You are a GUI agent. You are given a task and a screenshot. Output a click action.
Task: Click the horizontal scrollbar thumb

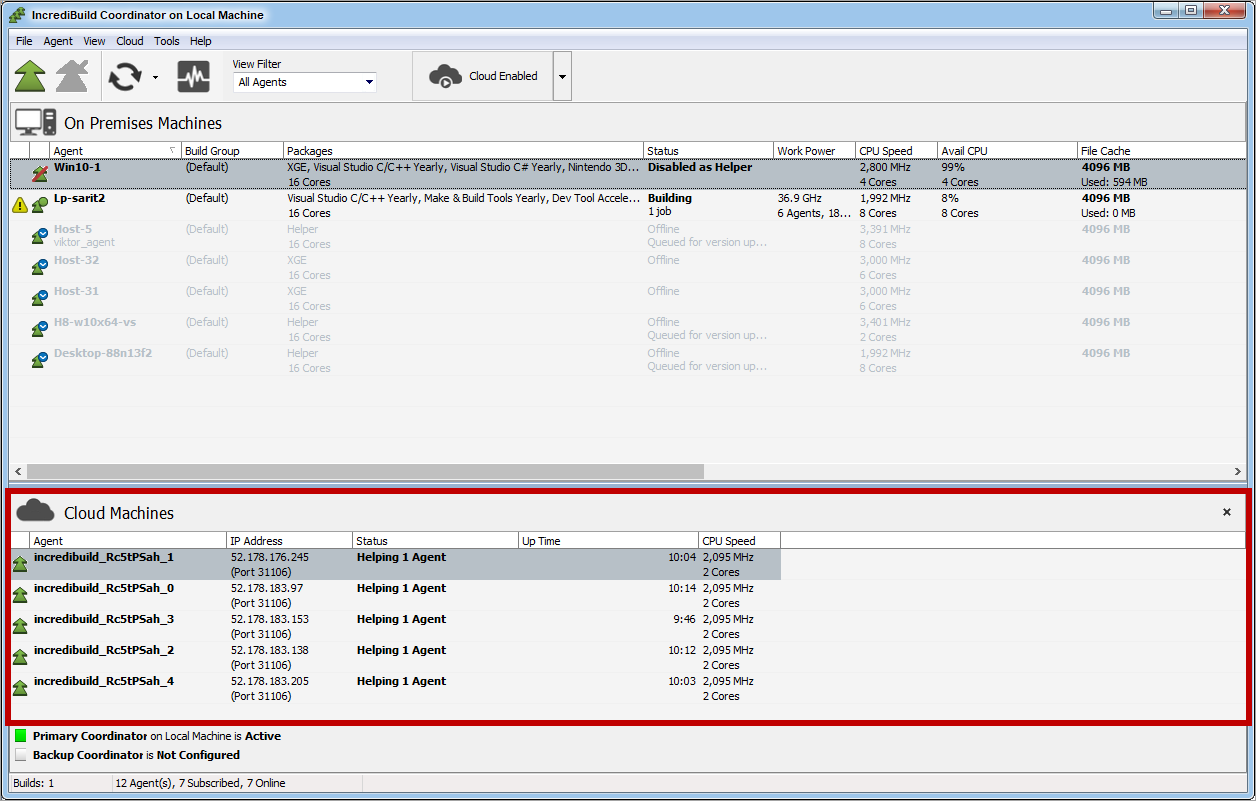(x=365, y=470)
